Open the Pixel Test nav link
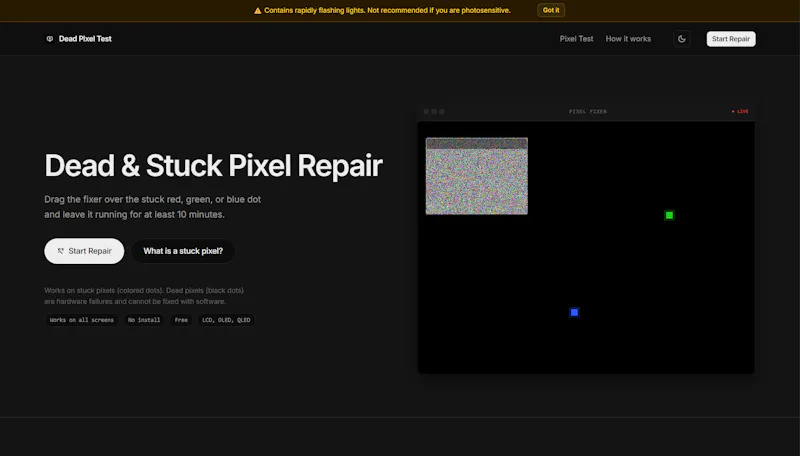The width and height of the screenshot is (800, 456). click(577, 39)
